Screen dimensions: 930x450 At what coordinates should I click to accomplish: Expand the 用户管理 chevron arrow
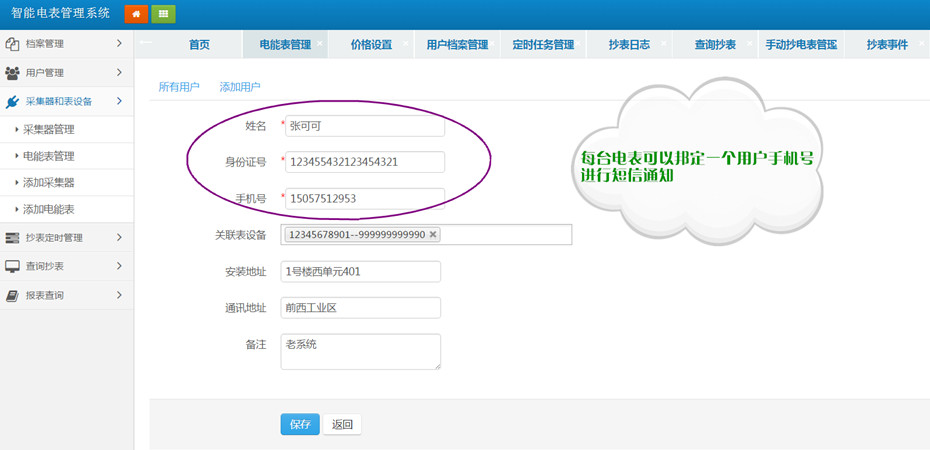[119, 73]
